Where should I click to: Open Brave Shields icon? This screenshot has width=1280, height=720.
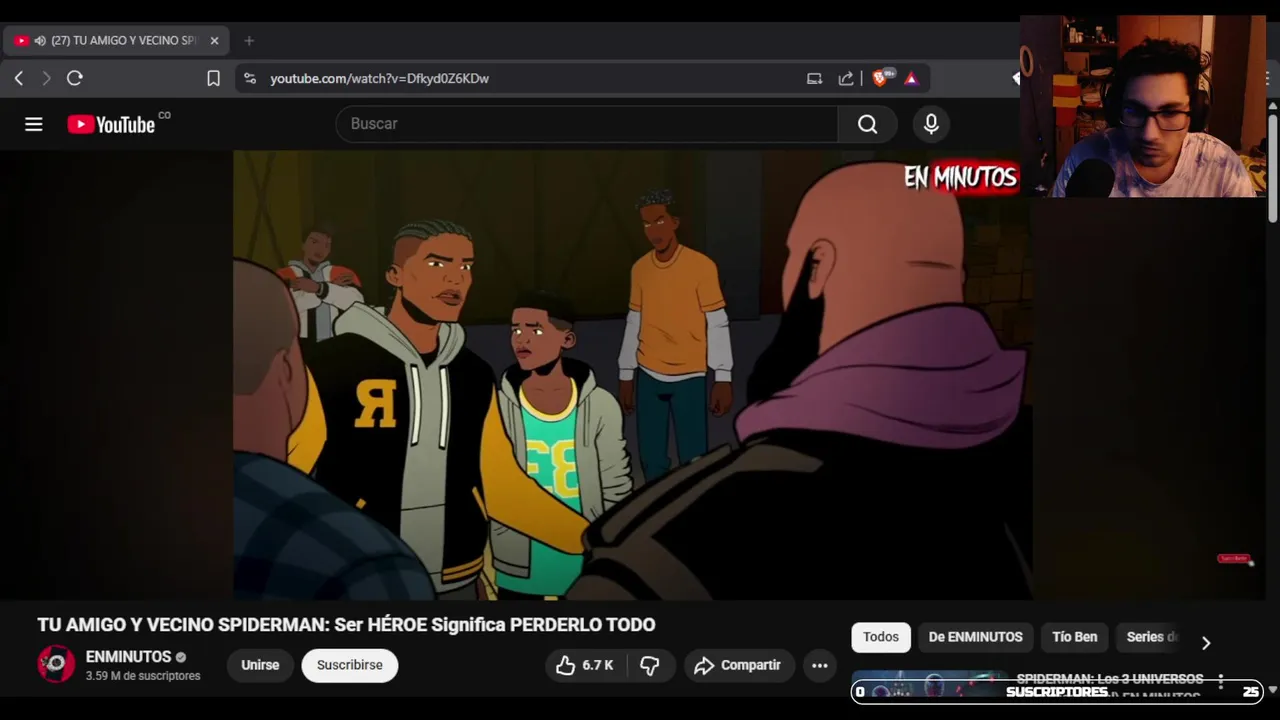[x=882, y=78]
